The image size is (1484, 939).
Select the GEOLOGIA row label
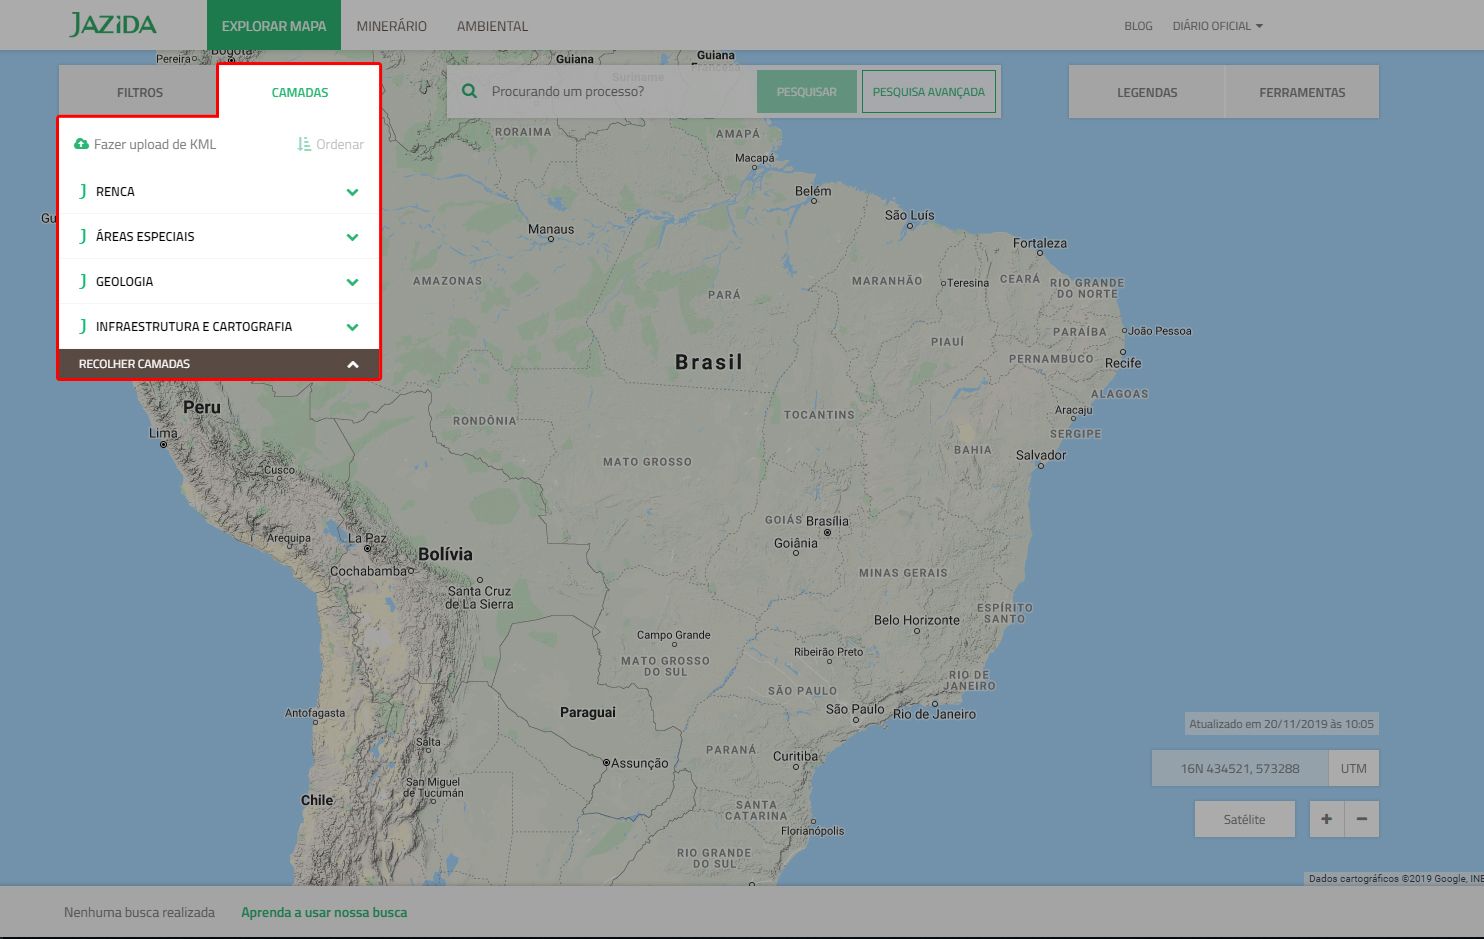pos(124,281)
